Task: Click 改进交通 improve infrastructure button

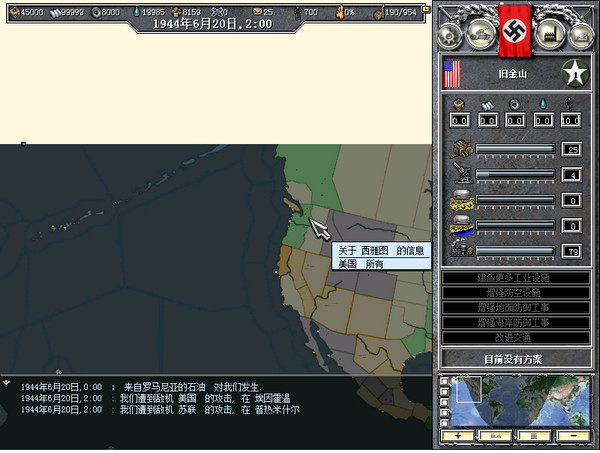Action: pos(515,337)
